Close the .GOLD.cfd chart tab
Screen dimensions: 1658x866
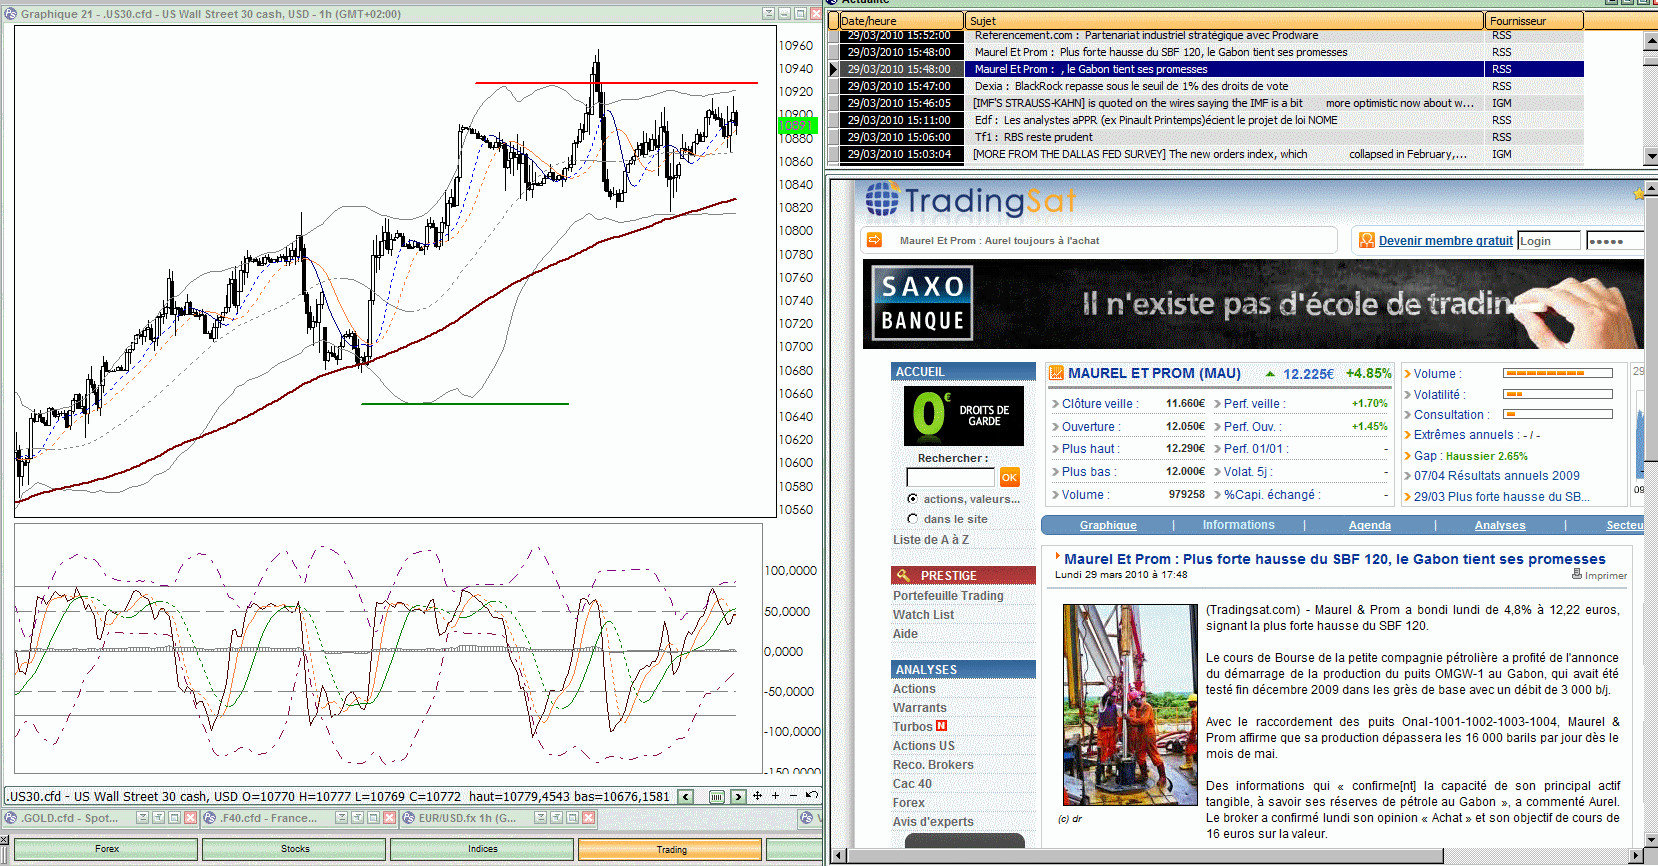pos(190,818)
